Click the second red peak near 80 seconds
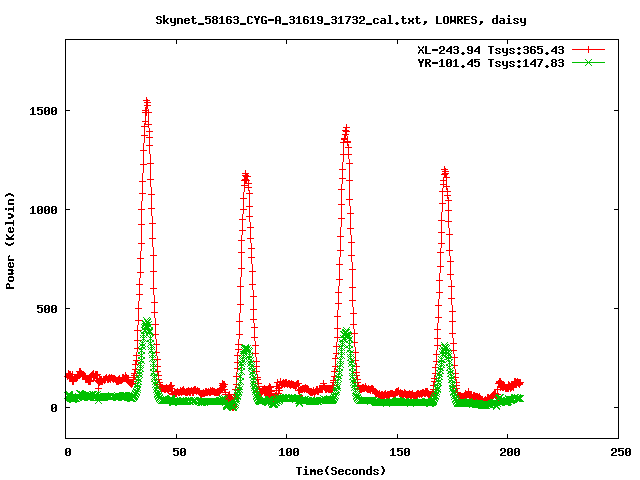 coord(246,176)
